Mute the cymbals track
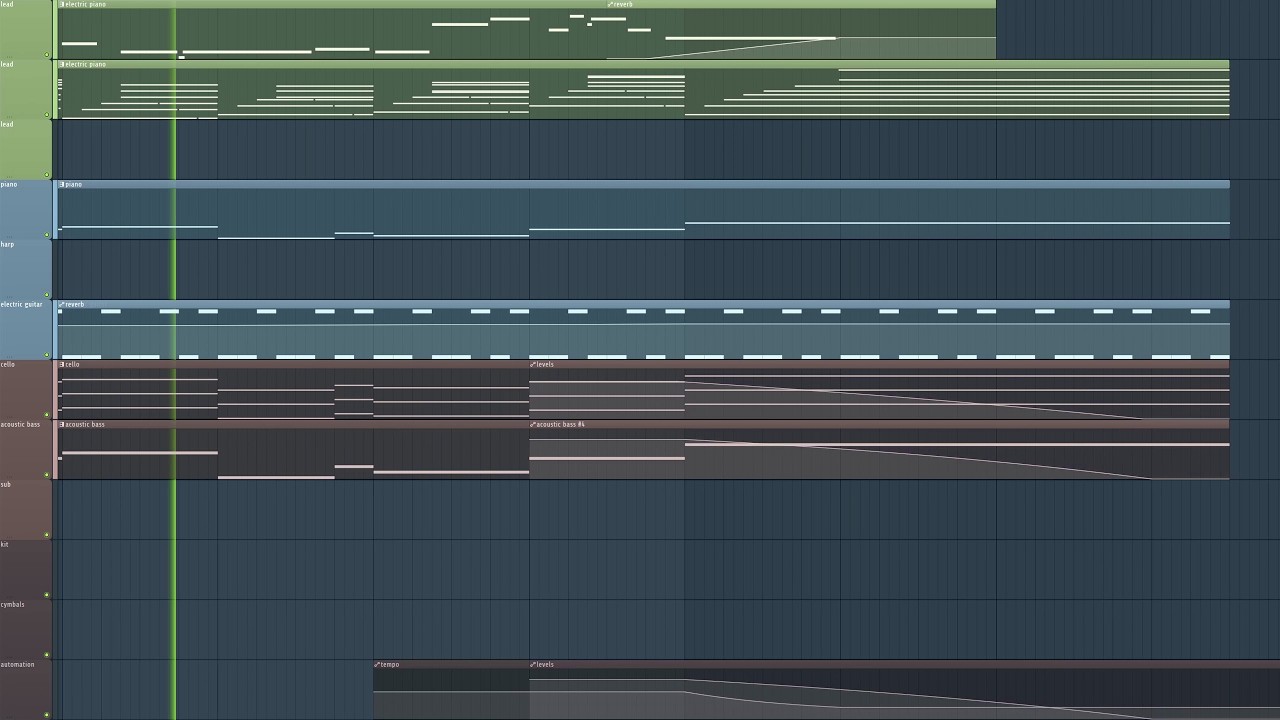This screenshot has height=720, width=1280. (x=47, y=655)
